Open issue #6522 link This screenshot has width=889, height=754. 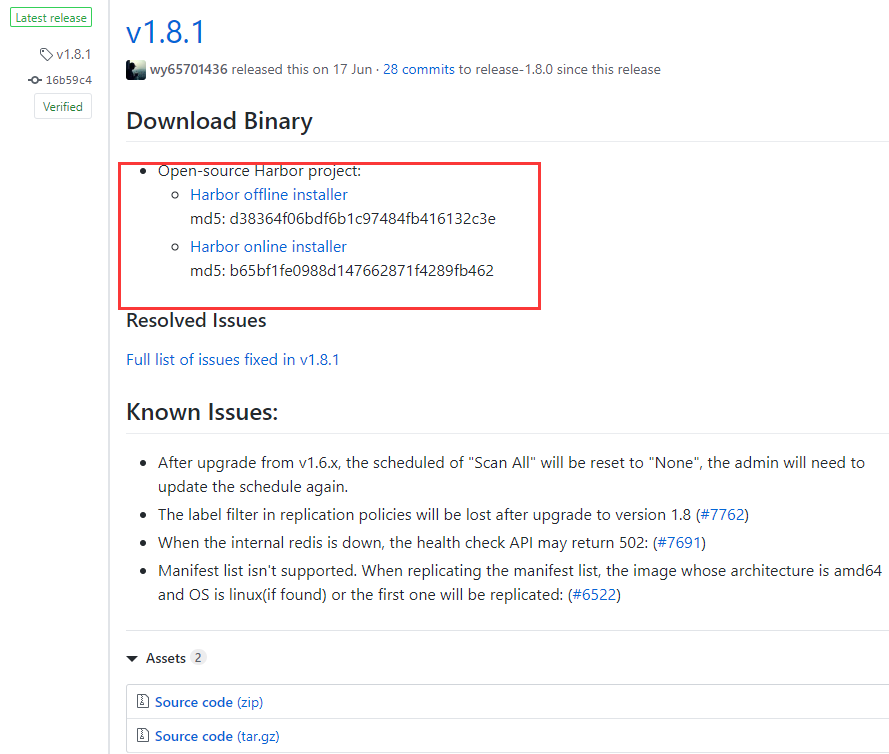(594, 595)
